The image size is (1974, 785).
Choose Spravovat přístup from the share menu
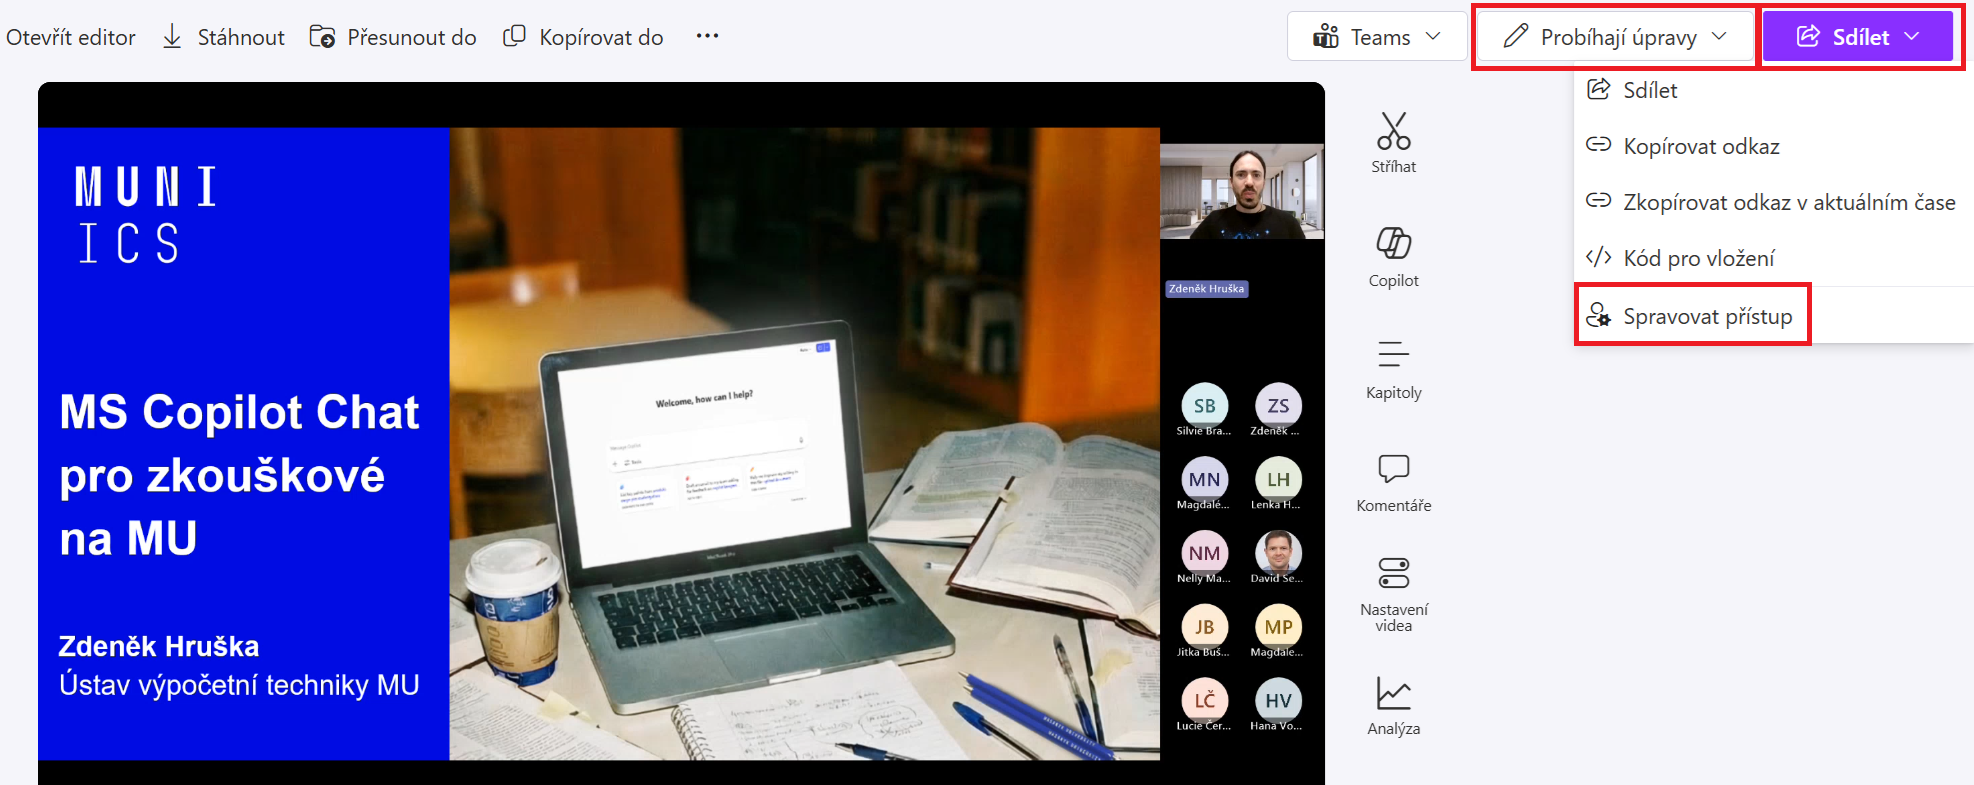click(1693, 316)
